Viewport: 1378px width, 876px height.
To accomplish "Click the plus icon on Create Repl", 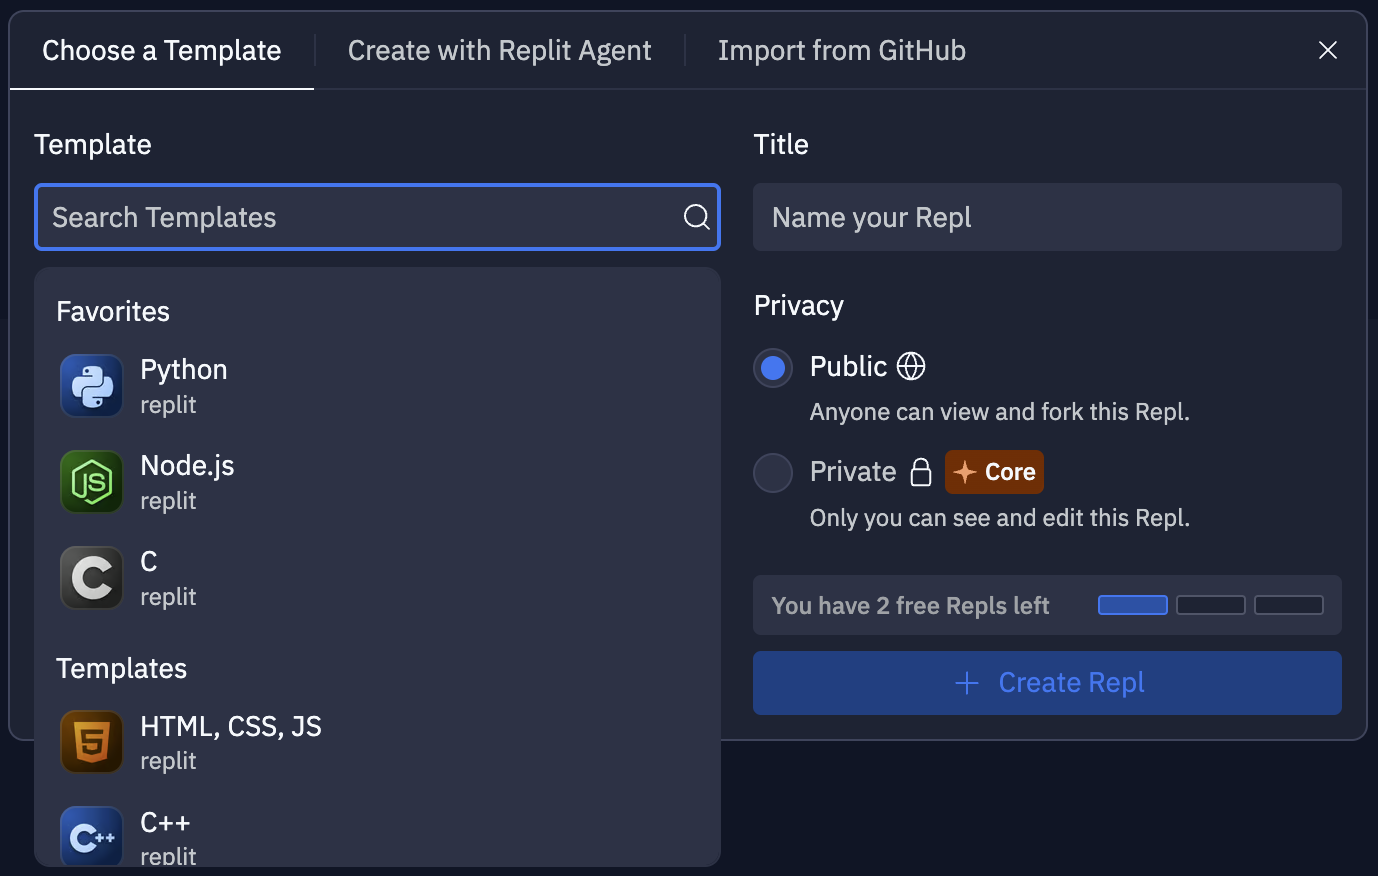I will [x=967, y=683].
